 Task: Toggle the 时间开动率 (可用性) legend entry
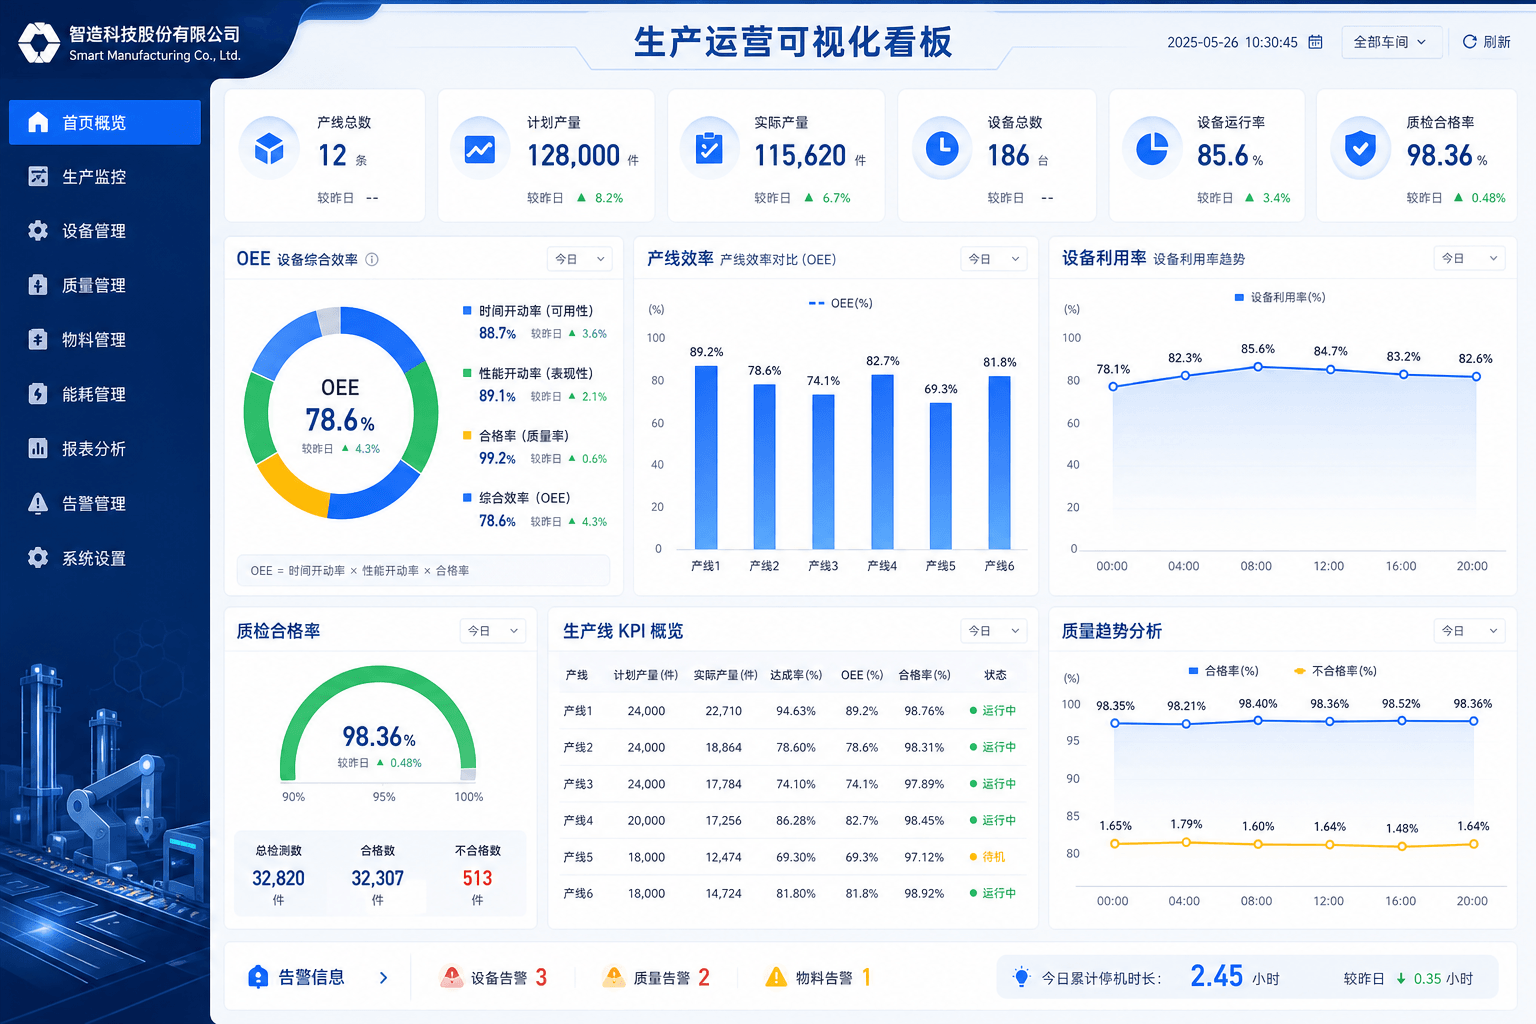point(528,311)
